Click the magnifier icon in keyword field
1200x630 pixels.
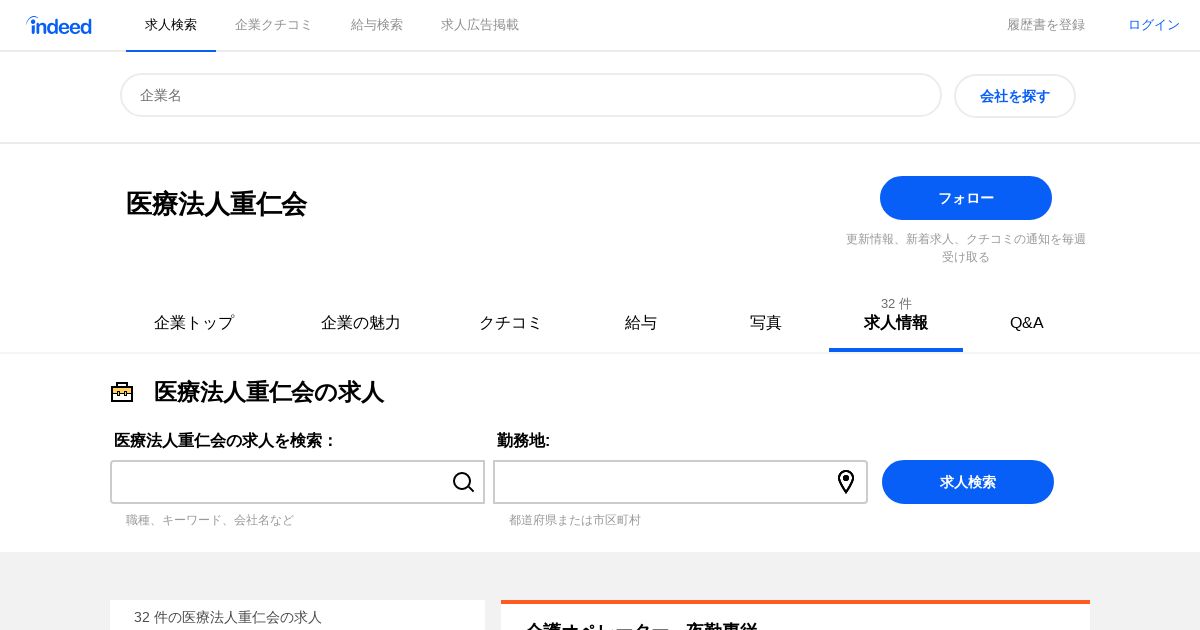463,482
